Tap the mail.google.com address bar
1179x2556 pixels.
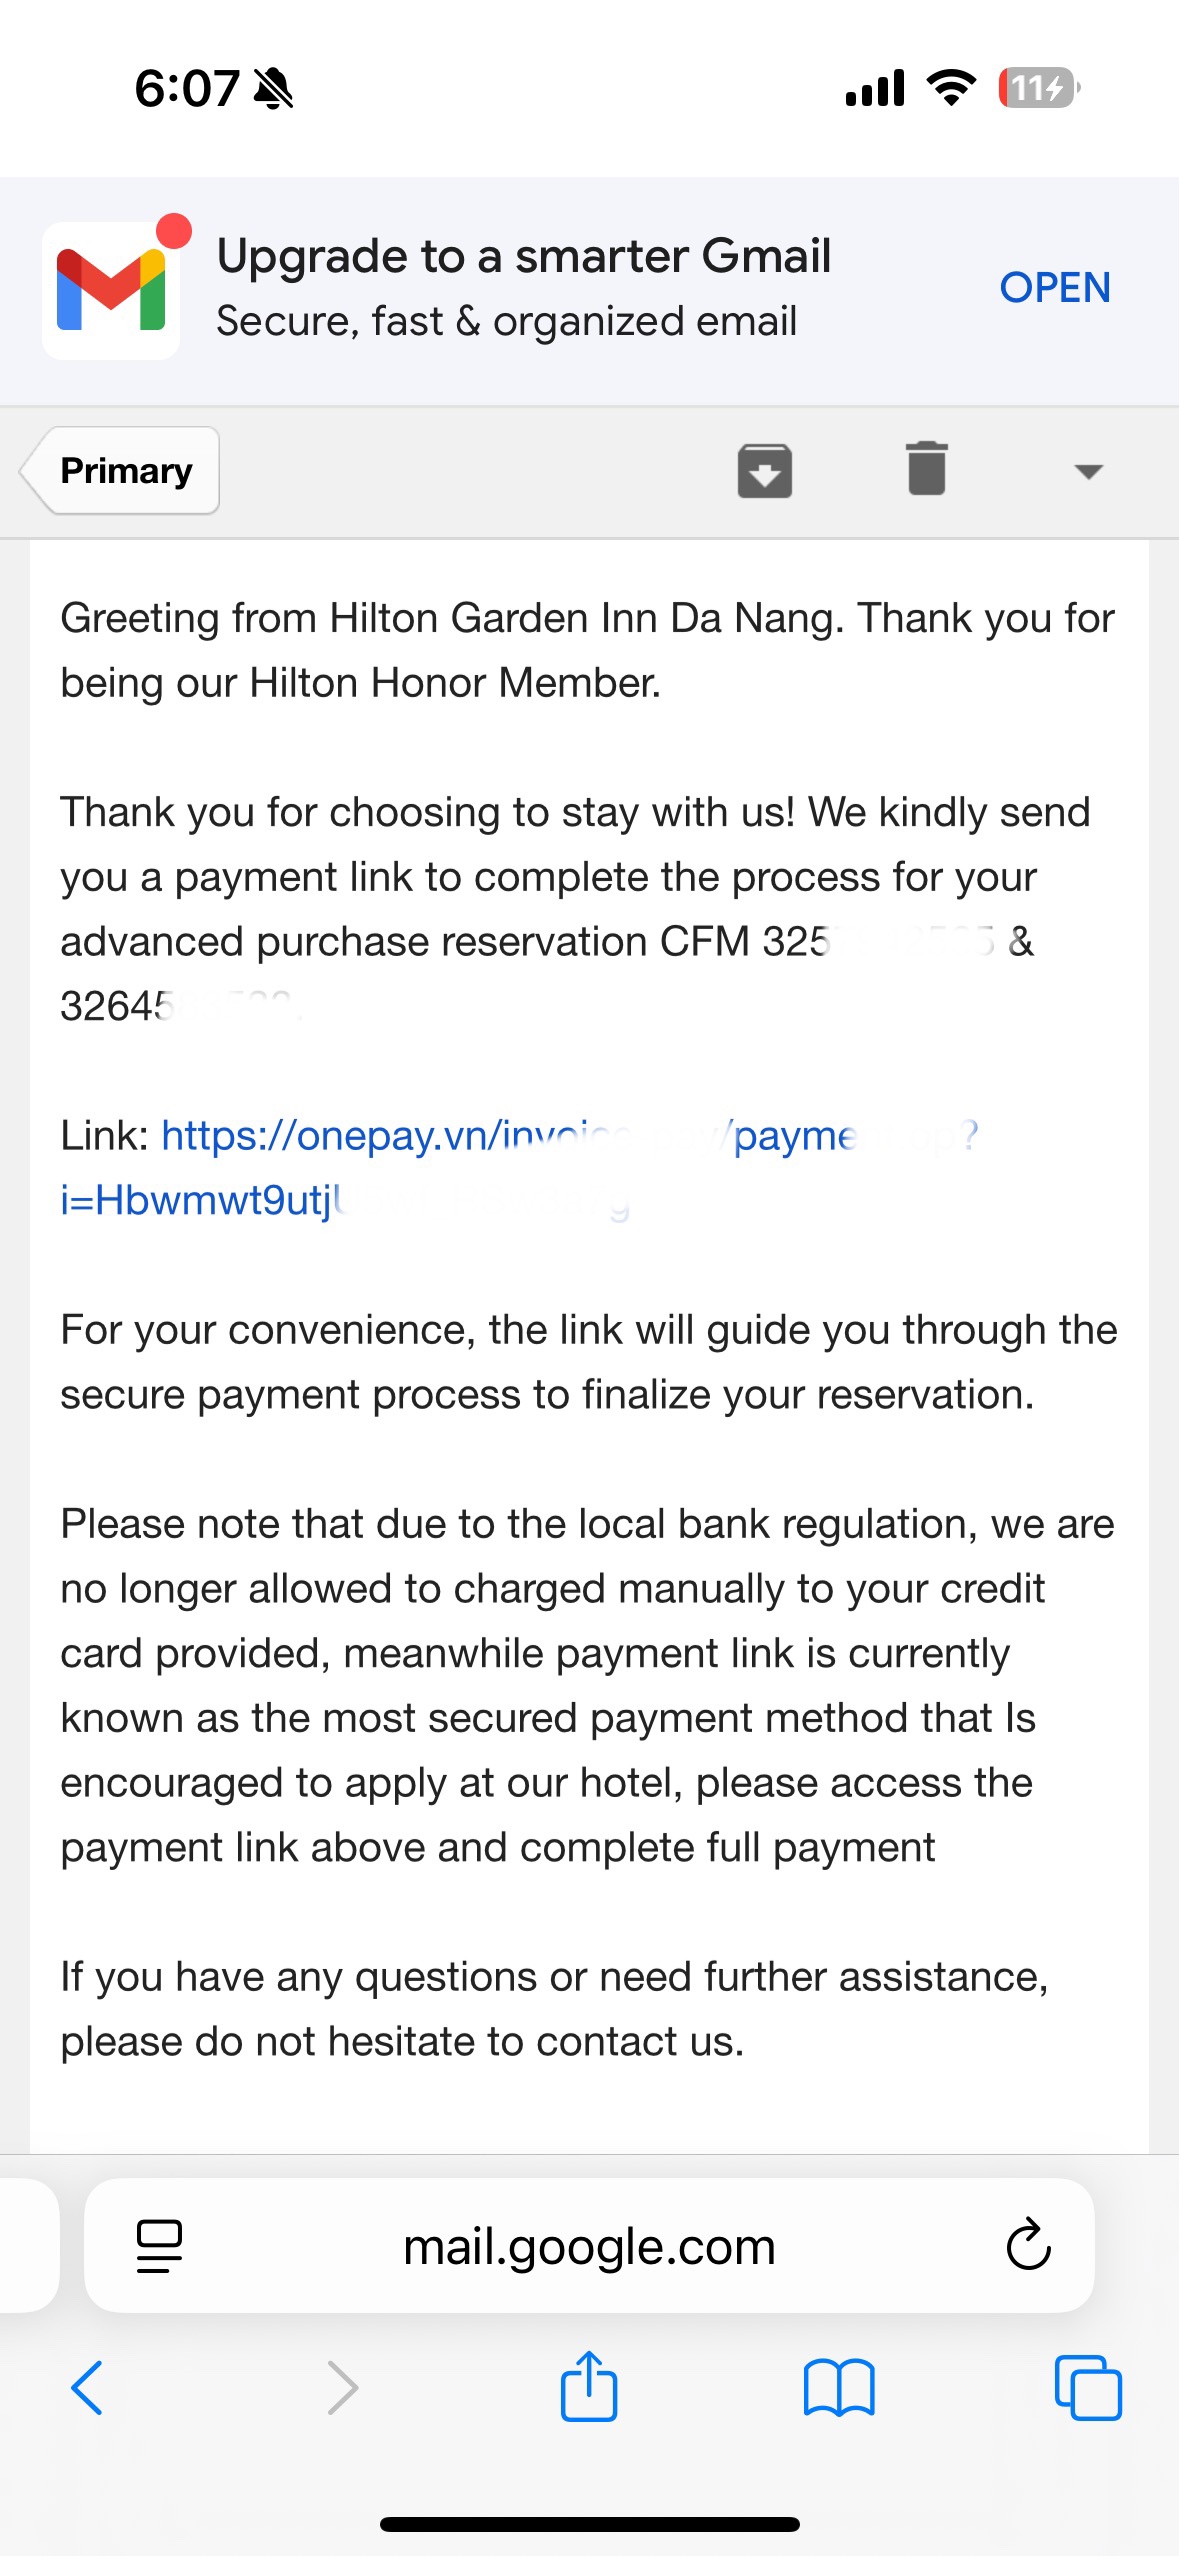[x=589, y=2246]
